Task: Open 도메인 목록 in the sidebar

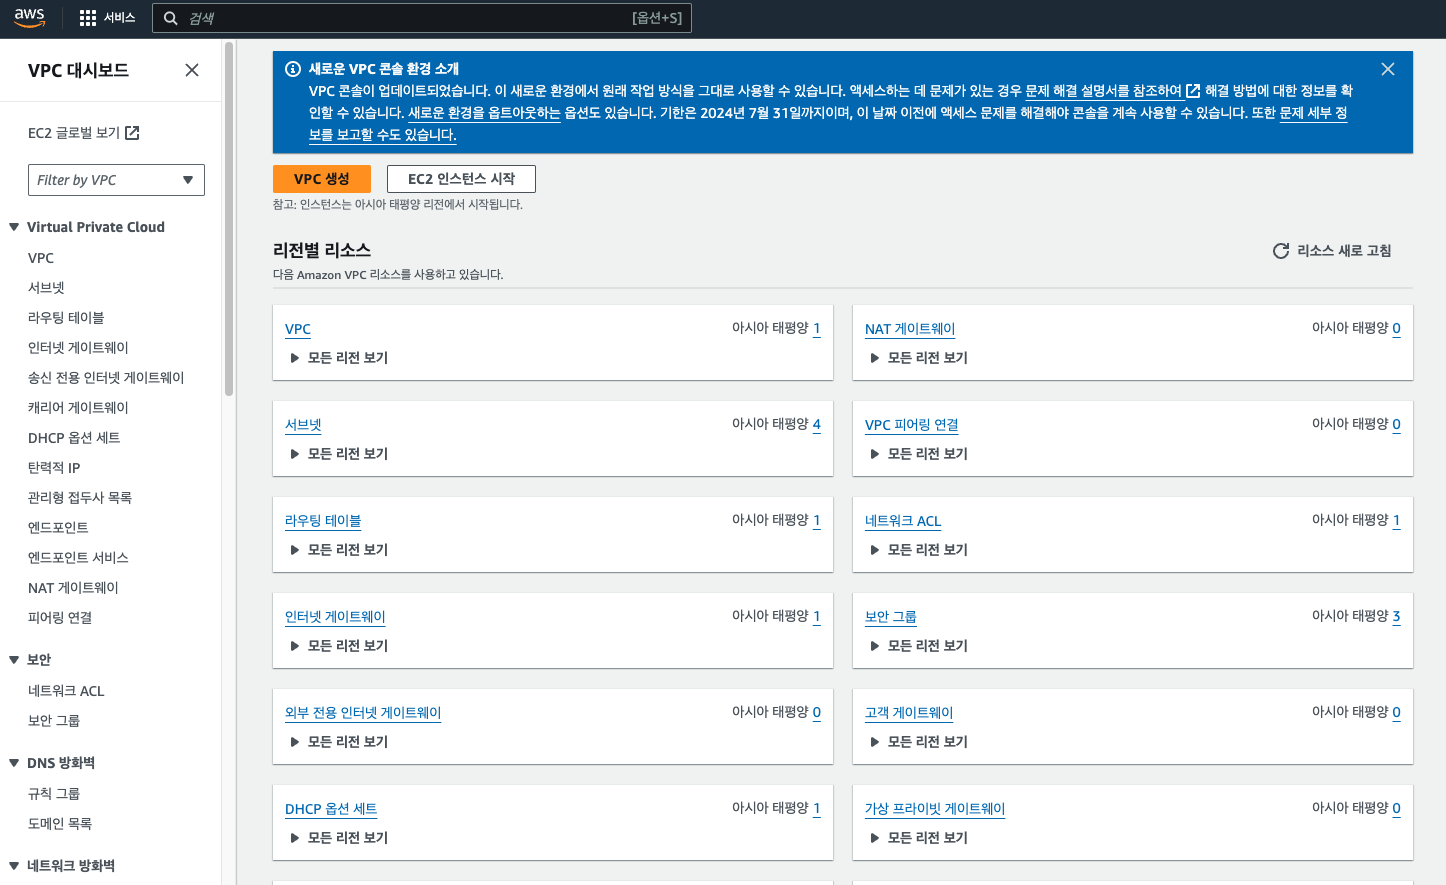Action: pyautogui.click(x=60, y=824)
